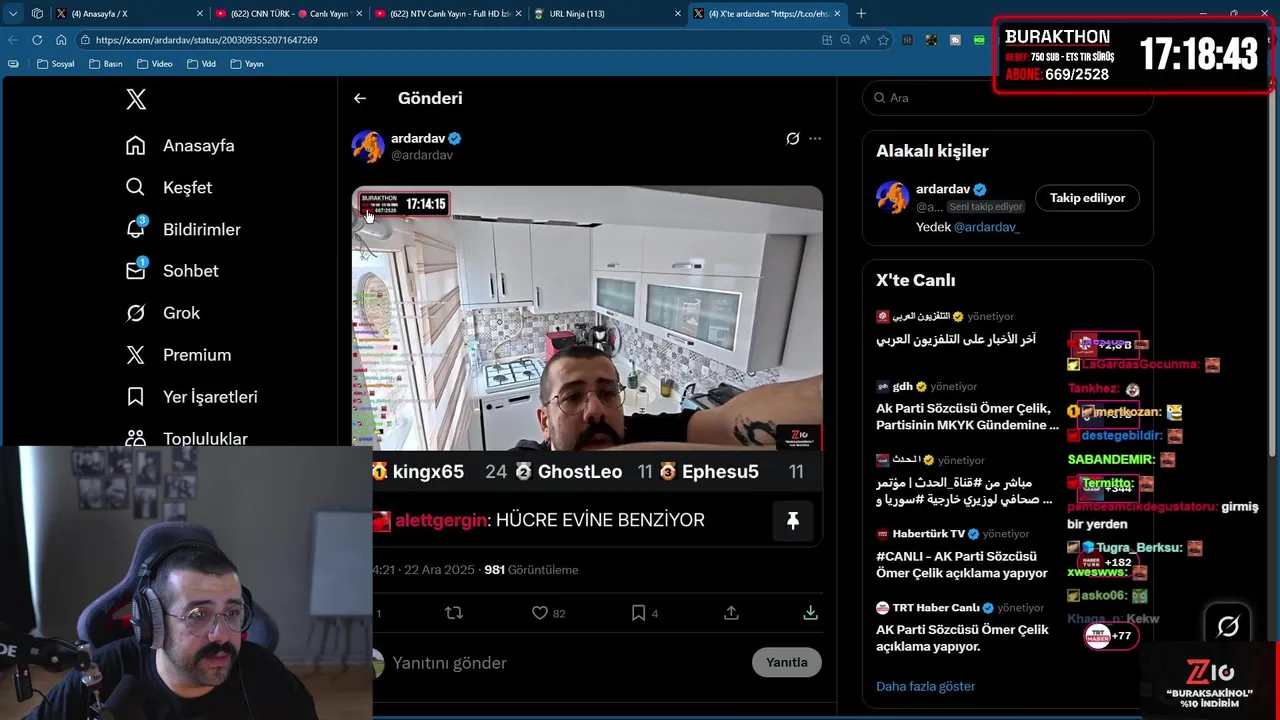Switch to the CNN TÜRK browser tab
This screenshot has height=720, width=1280.
[288, 13]
